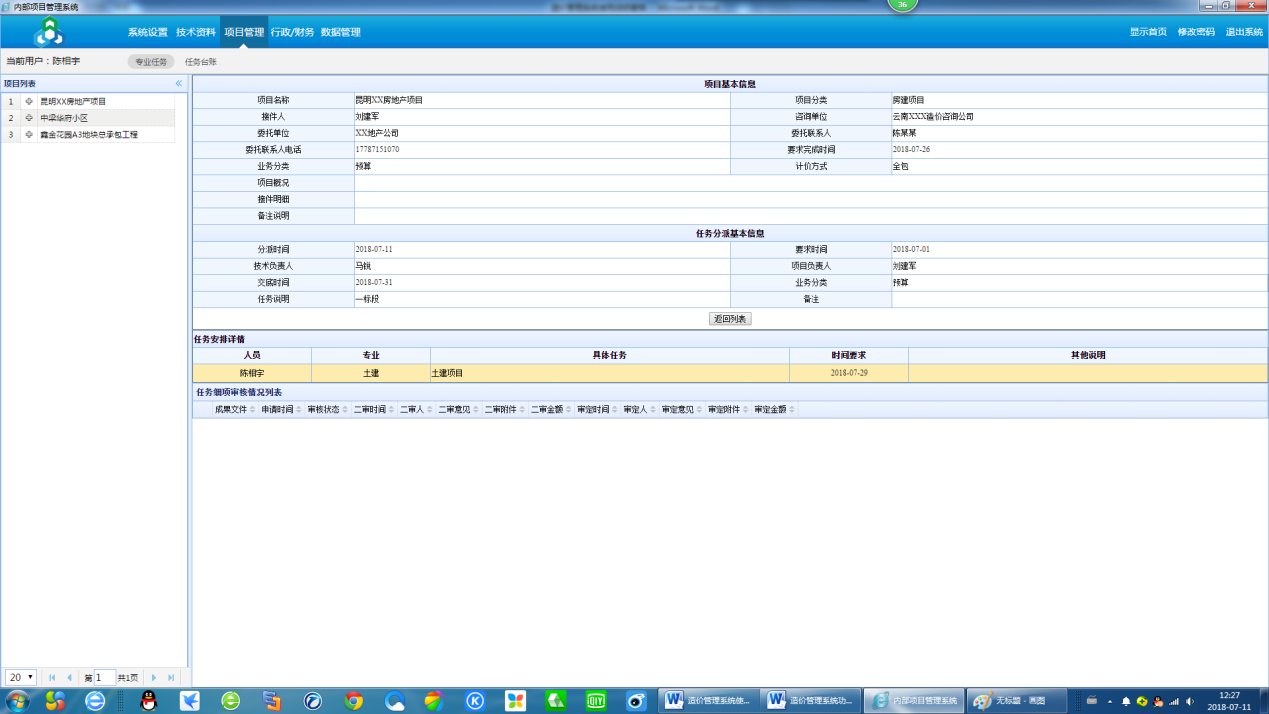Image resolution: width=1269 pixels, height=714 pixels.
Task: Open the 行政/财务 menu
Action: (292, 32)
